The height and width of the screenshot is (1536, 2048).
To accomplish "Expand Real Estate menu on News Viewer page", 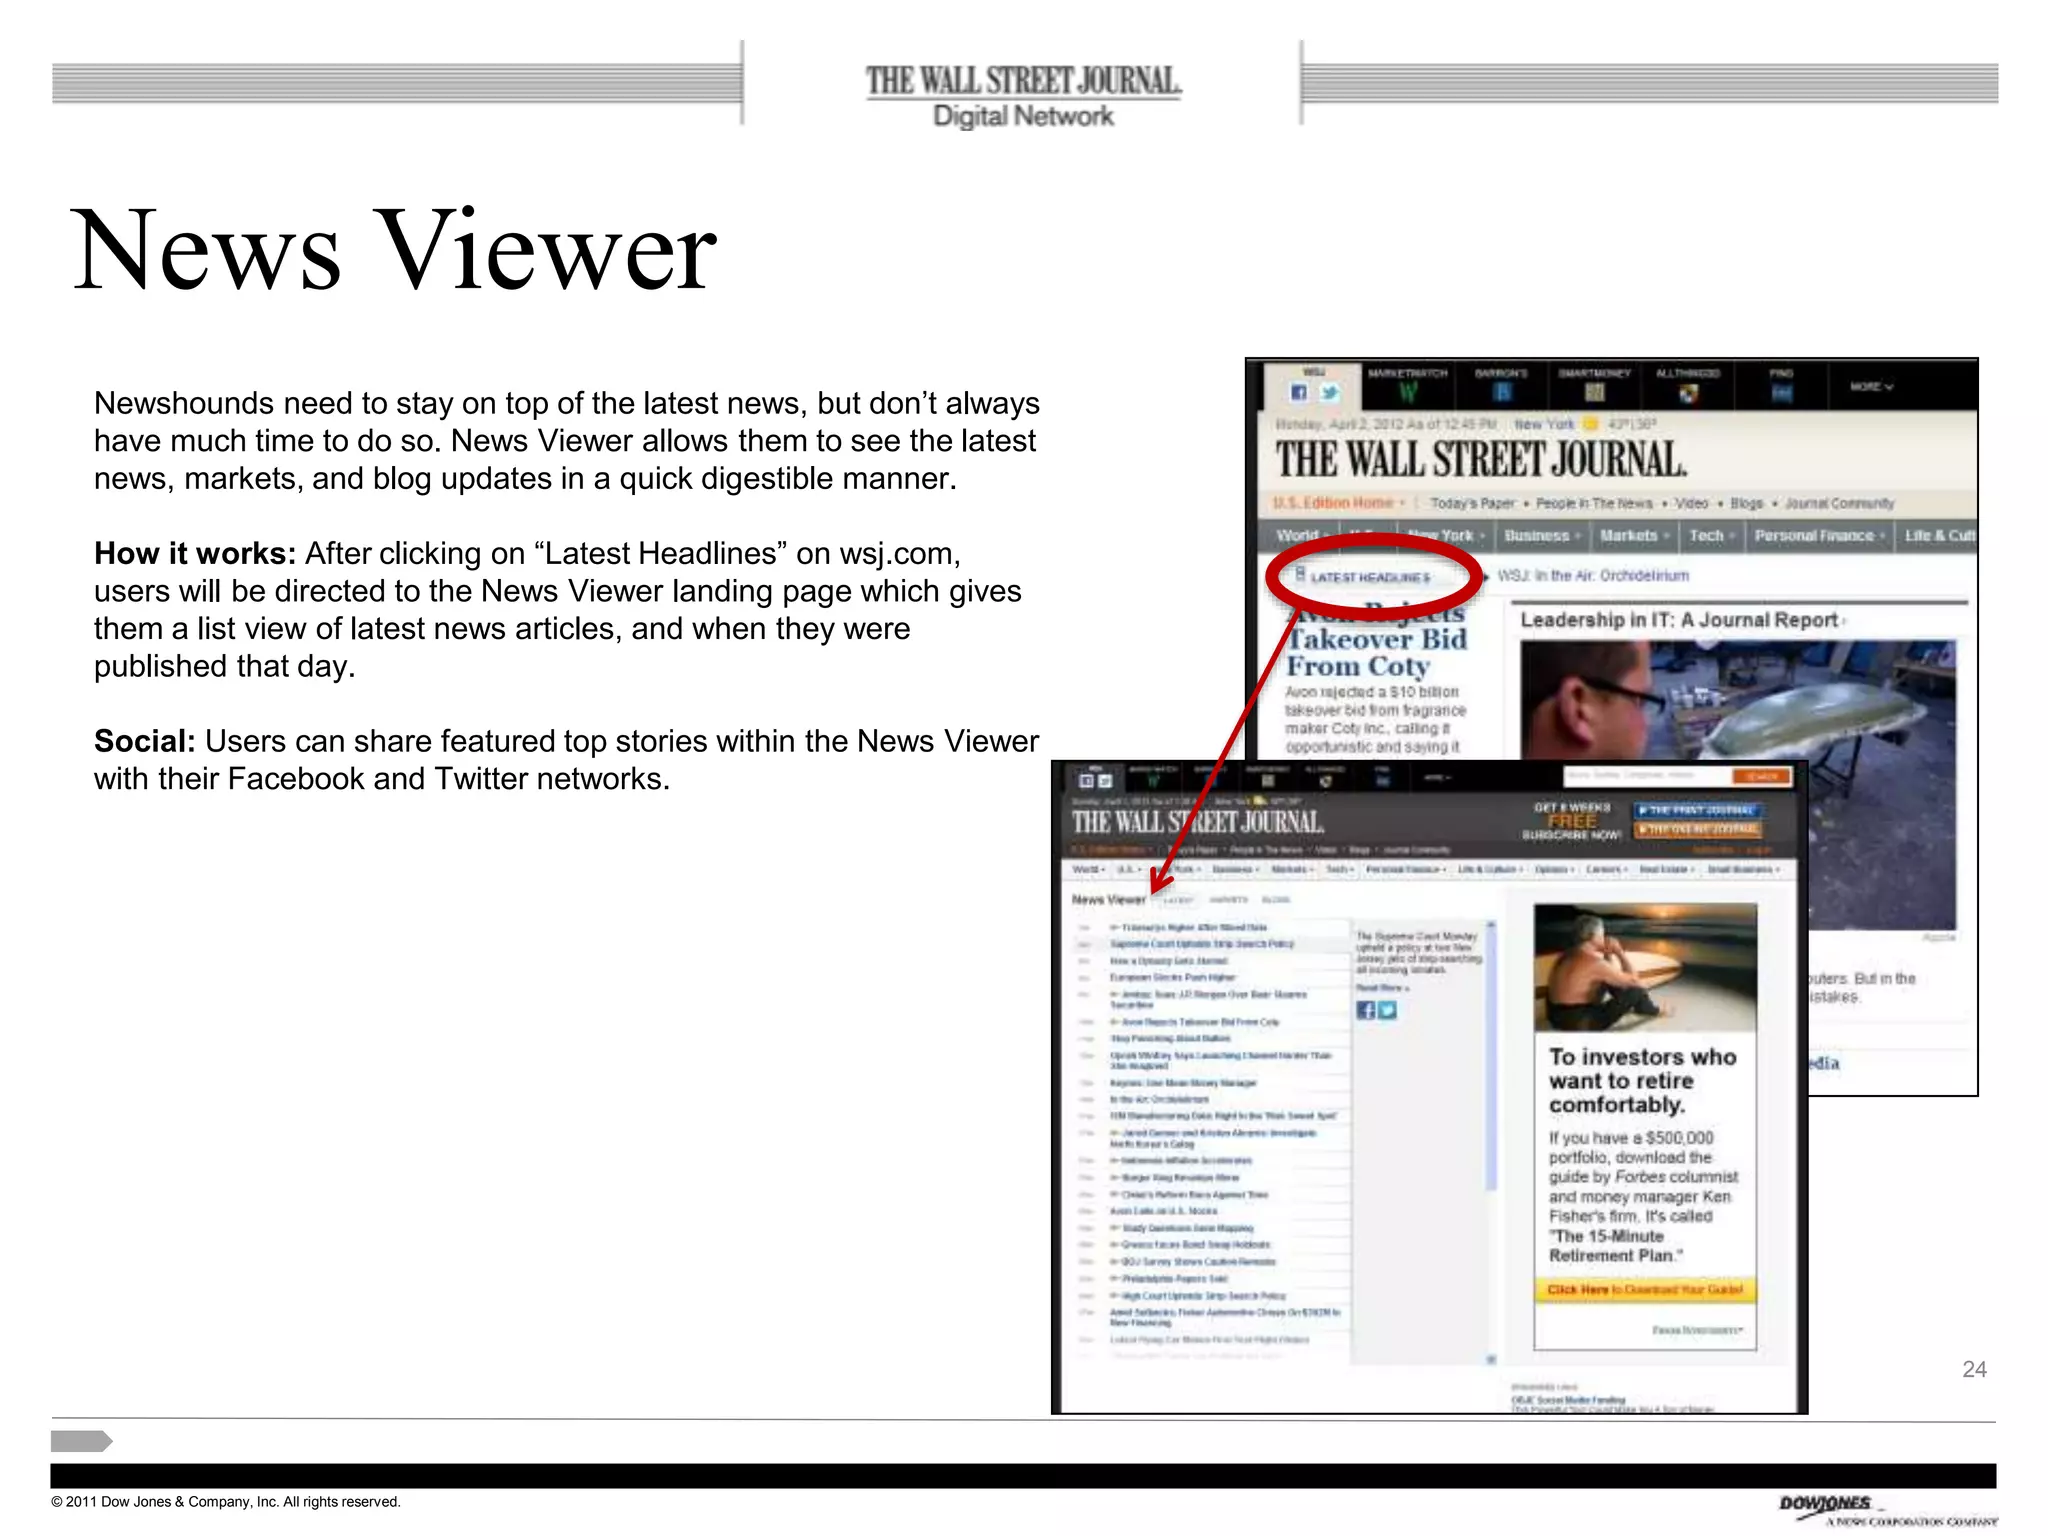I will 1667,869.
